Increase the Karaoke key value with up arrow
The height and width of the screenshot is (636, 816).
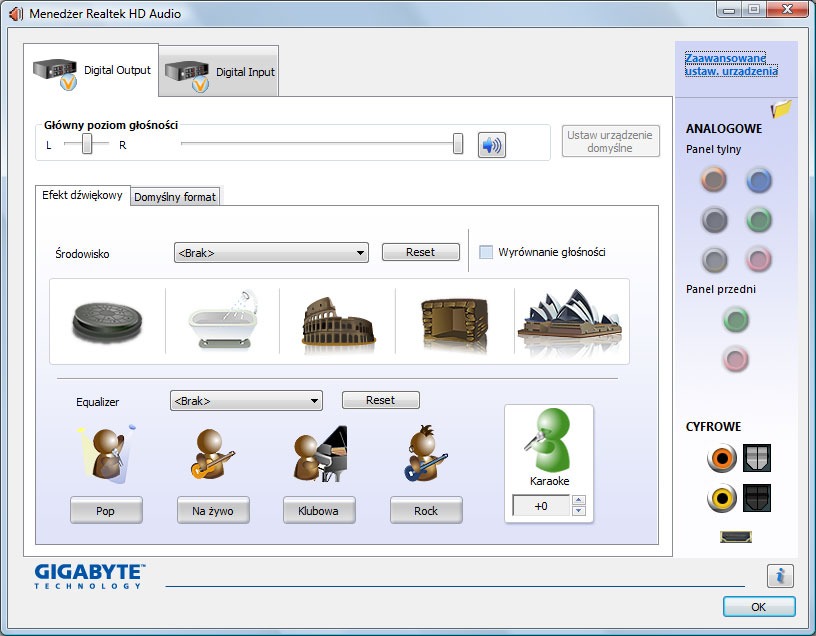pyautogui.click(x=578, y=500)
